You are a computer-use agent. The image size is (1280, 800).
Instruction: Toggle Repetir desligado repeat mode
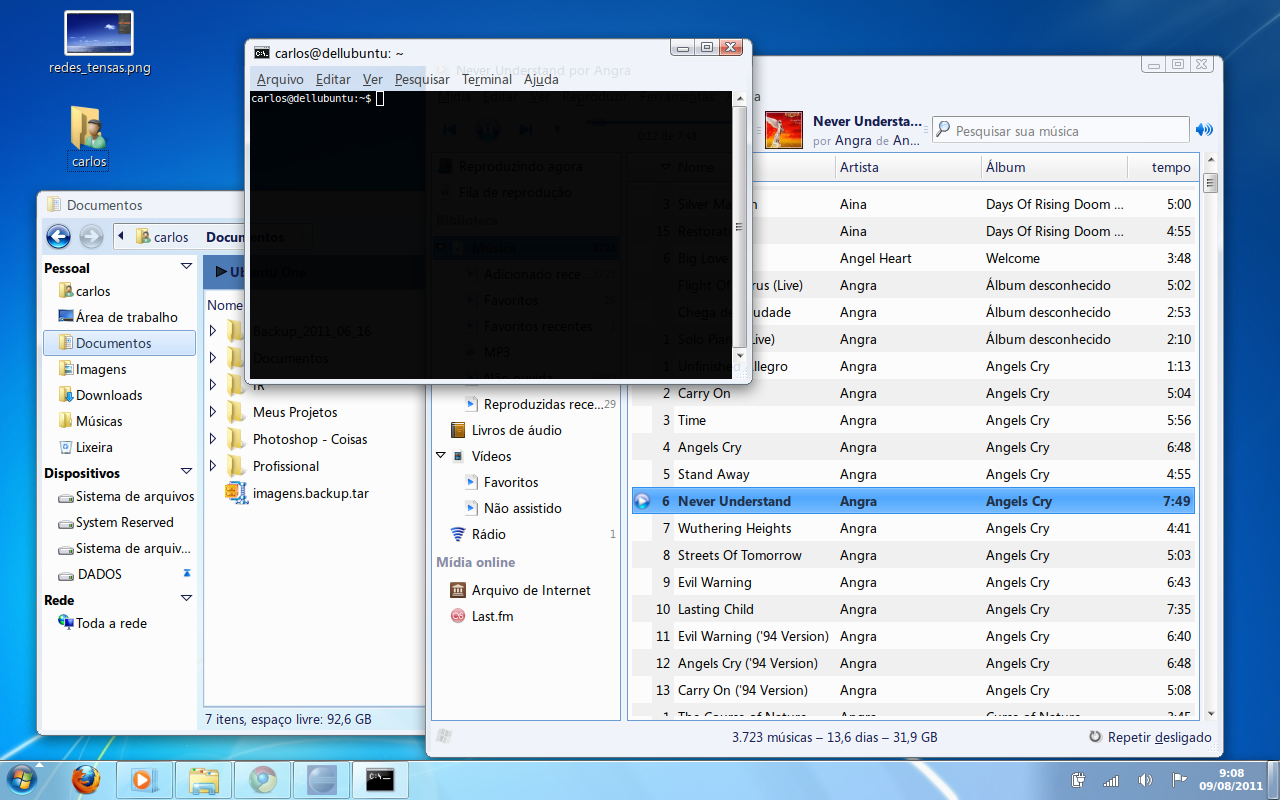click(x=1150, y=737)
